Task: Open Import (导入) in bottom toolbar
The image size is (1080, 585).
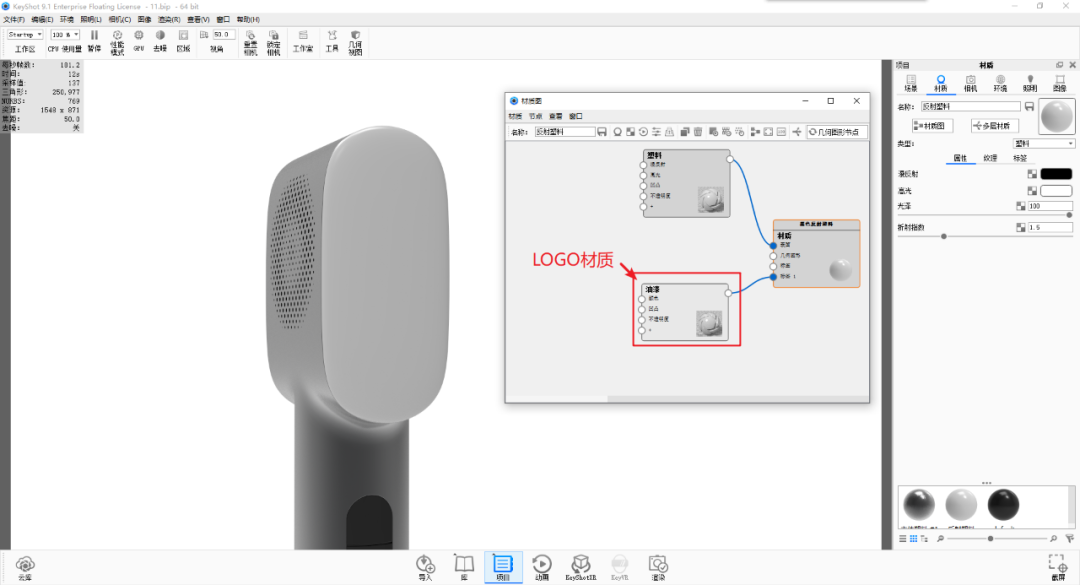Action: 425,568
